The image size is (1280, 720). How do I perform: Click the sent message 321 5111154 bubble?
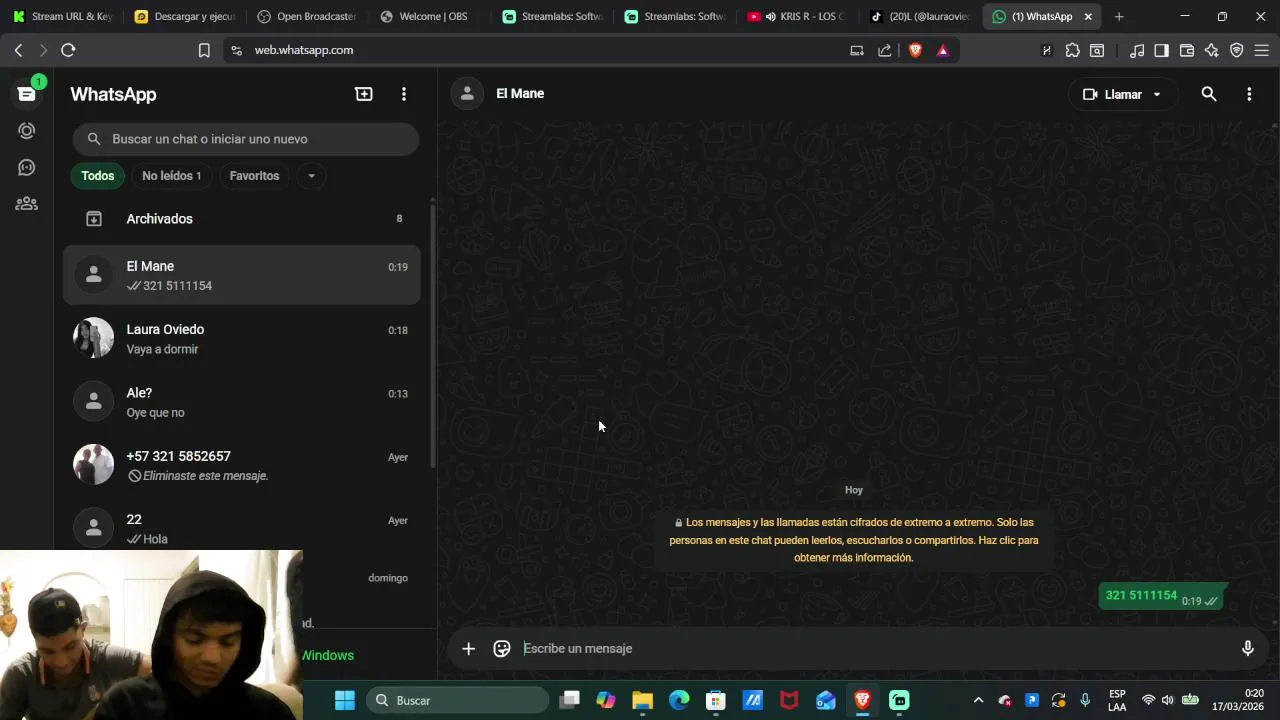(1162, 597)
